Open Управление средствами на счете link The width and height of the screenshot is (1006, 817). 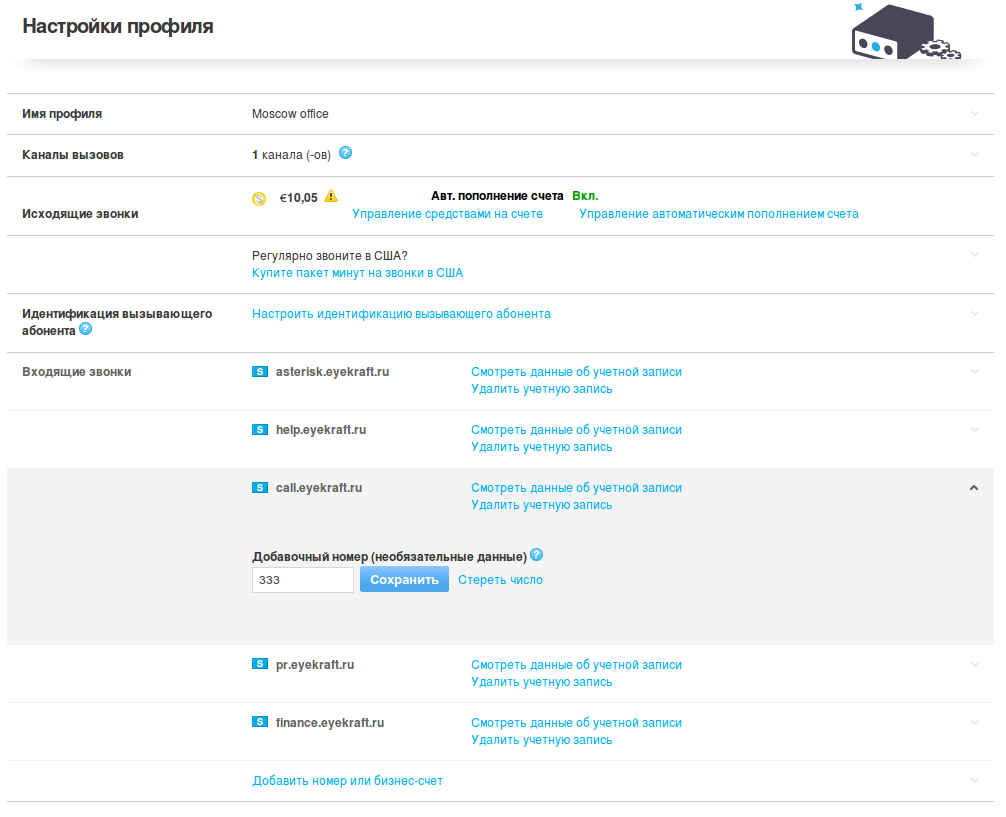(x=447, y=214)
